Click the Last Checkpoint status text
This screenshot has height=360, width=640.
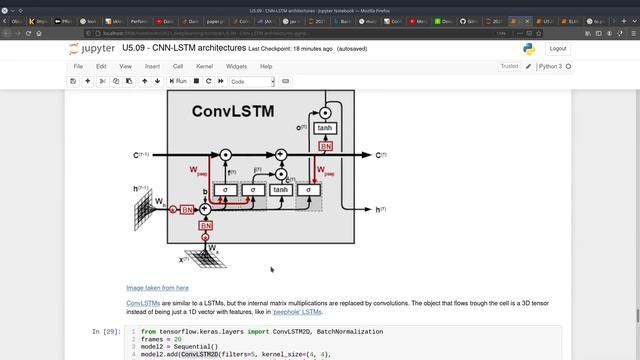point(290,49)
